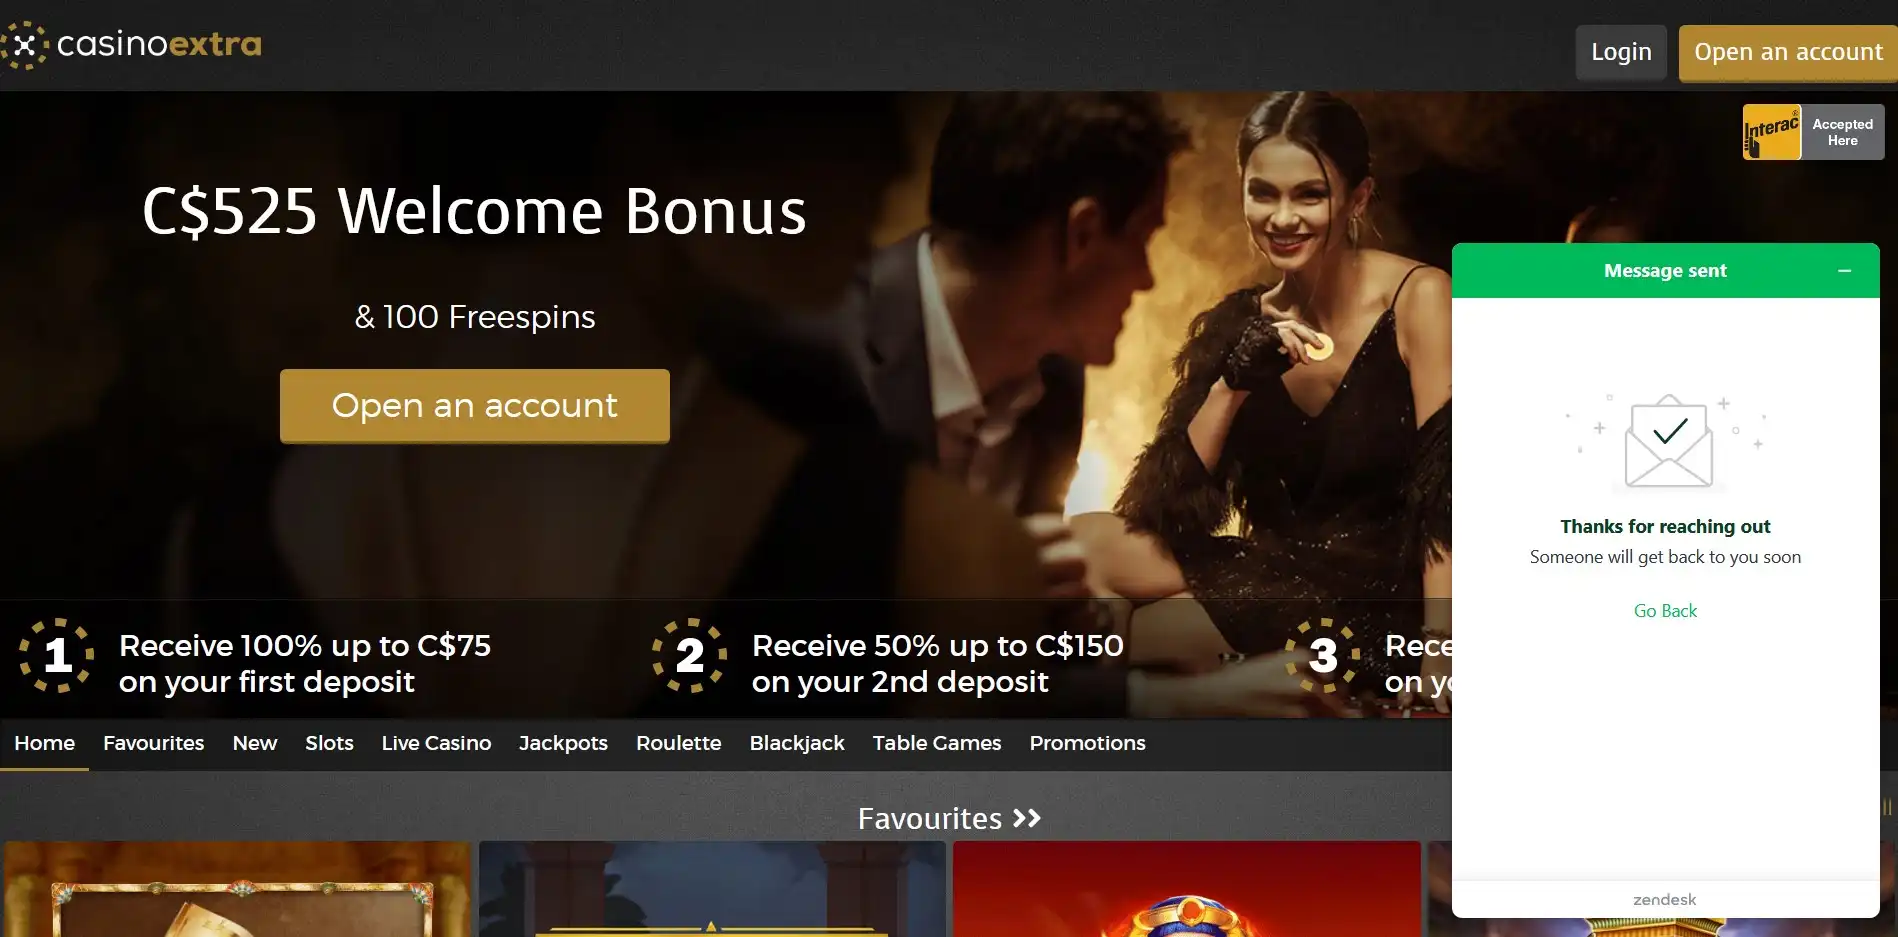
Task: Open the Login button
Action: (1621, 52)
